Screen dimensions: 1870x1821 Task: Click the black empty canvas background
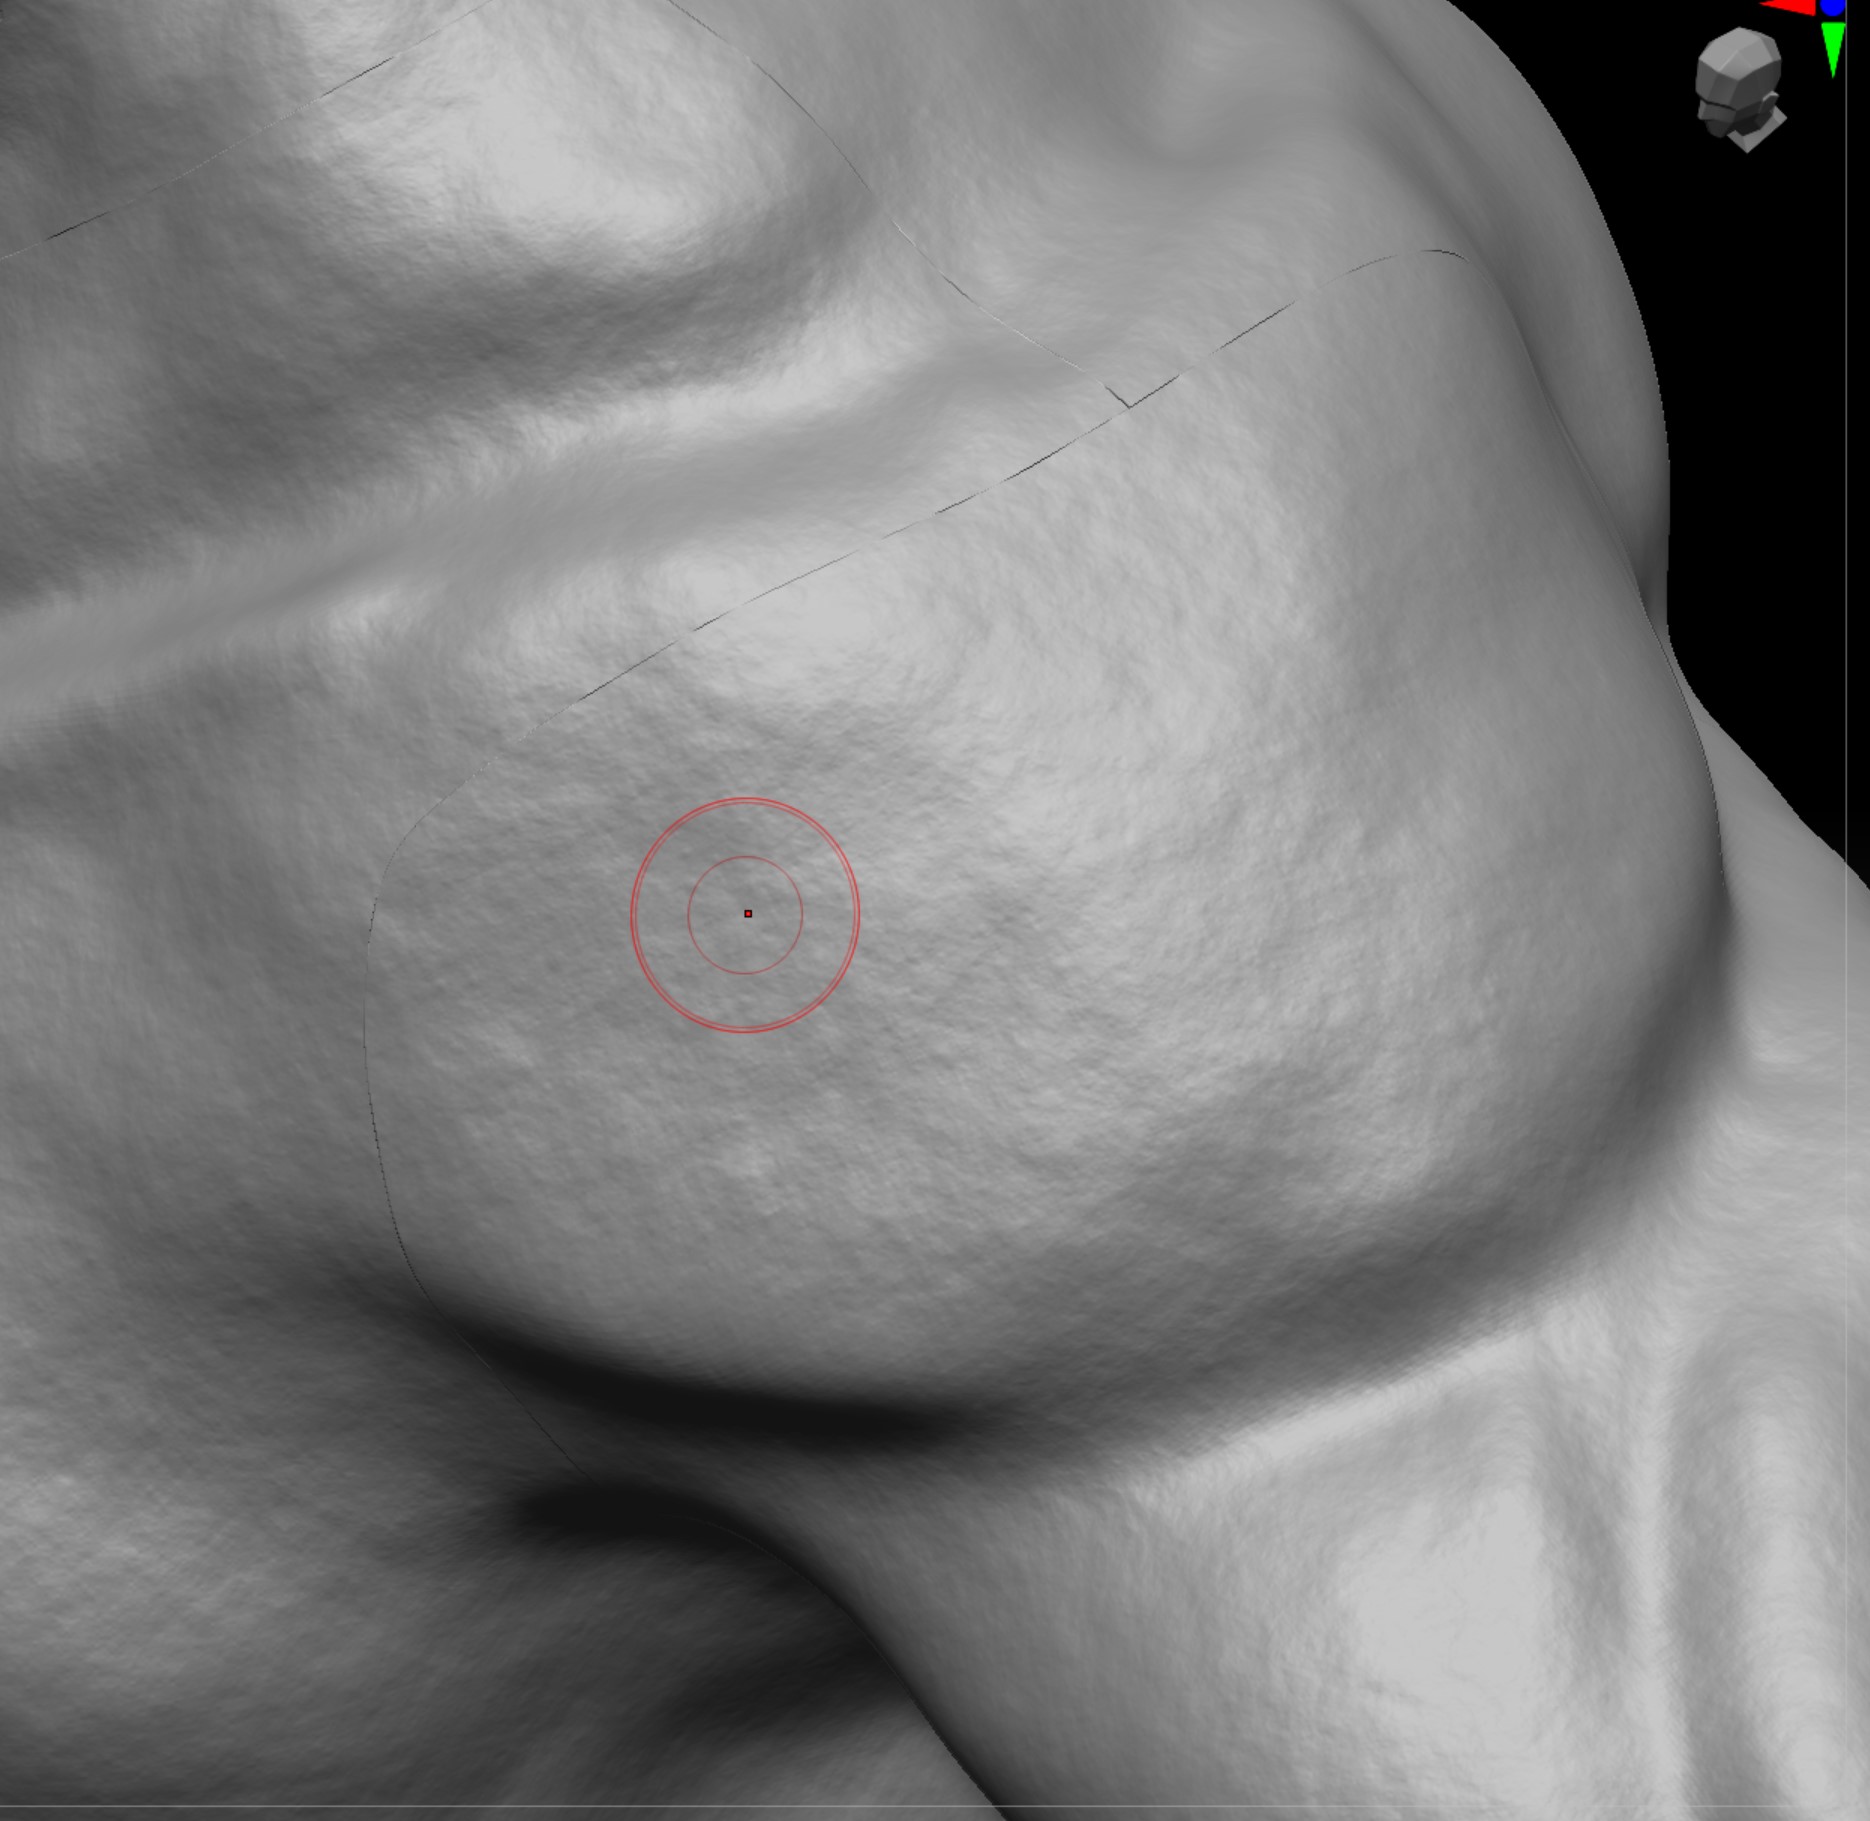pos(1760,400)
